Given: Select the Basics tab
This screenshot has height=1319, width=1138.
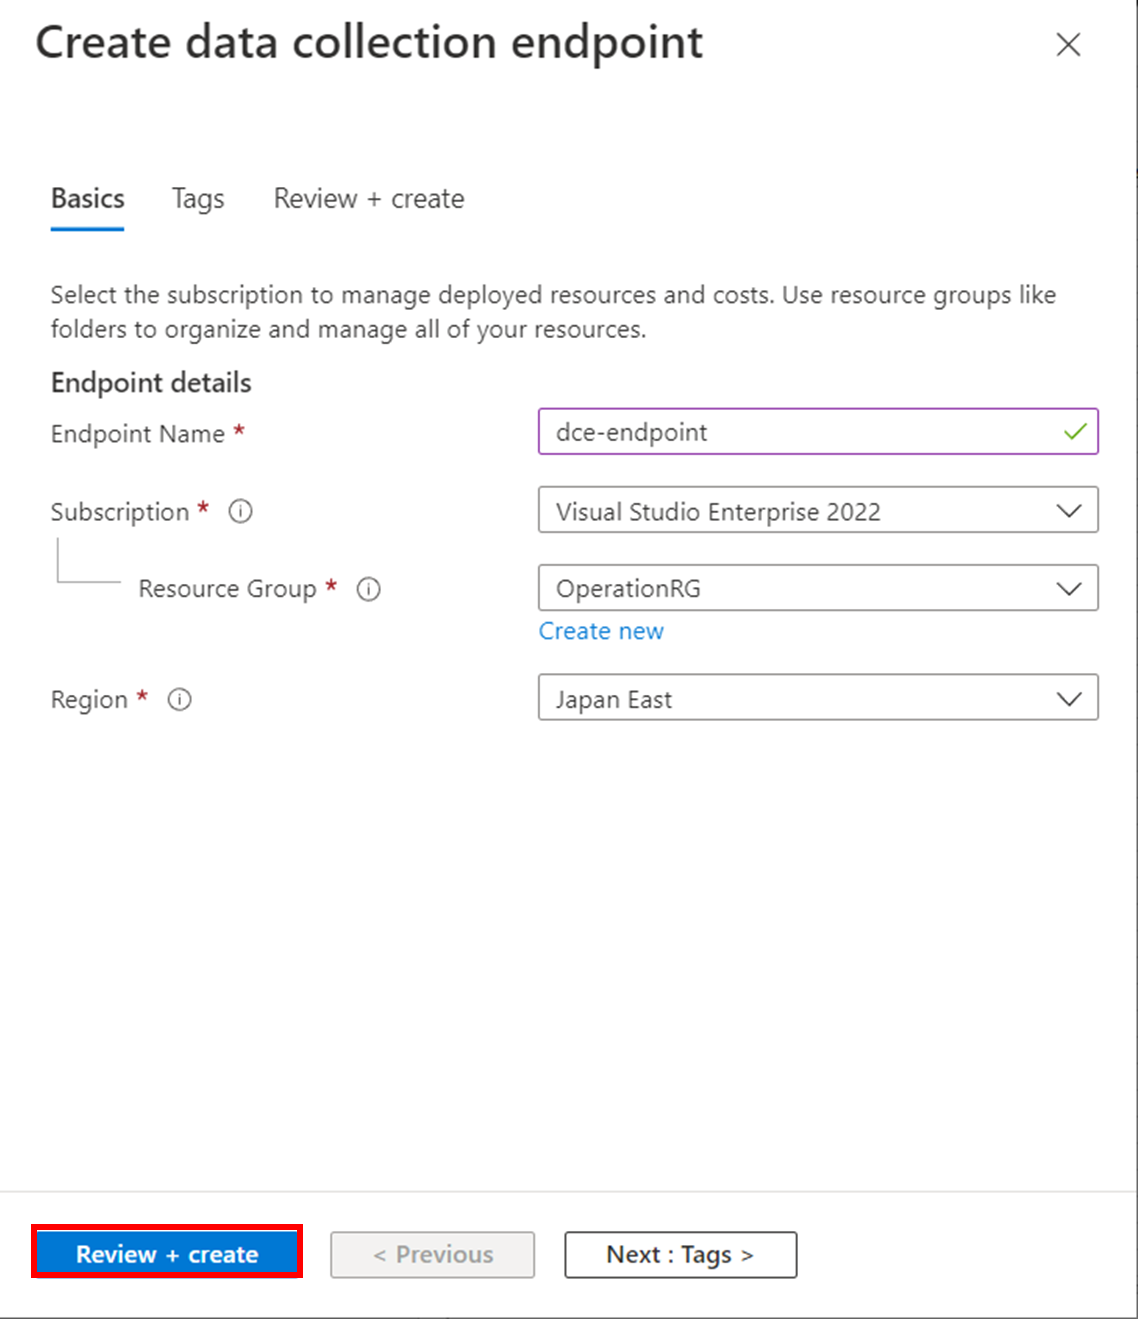Looking at the screenshot, I should [88, 199].
